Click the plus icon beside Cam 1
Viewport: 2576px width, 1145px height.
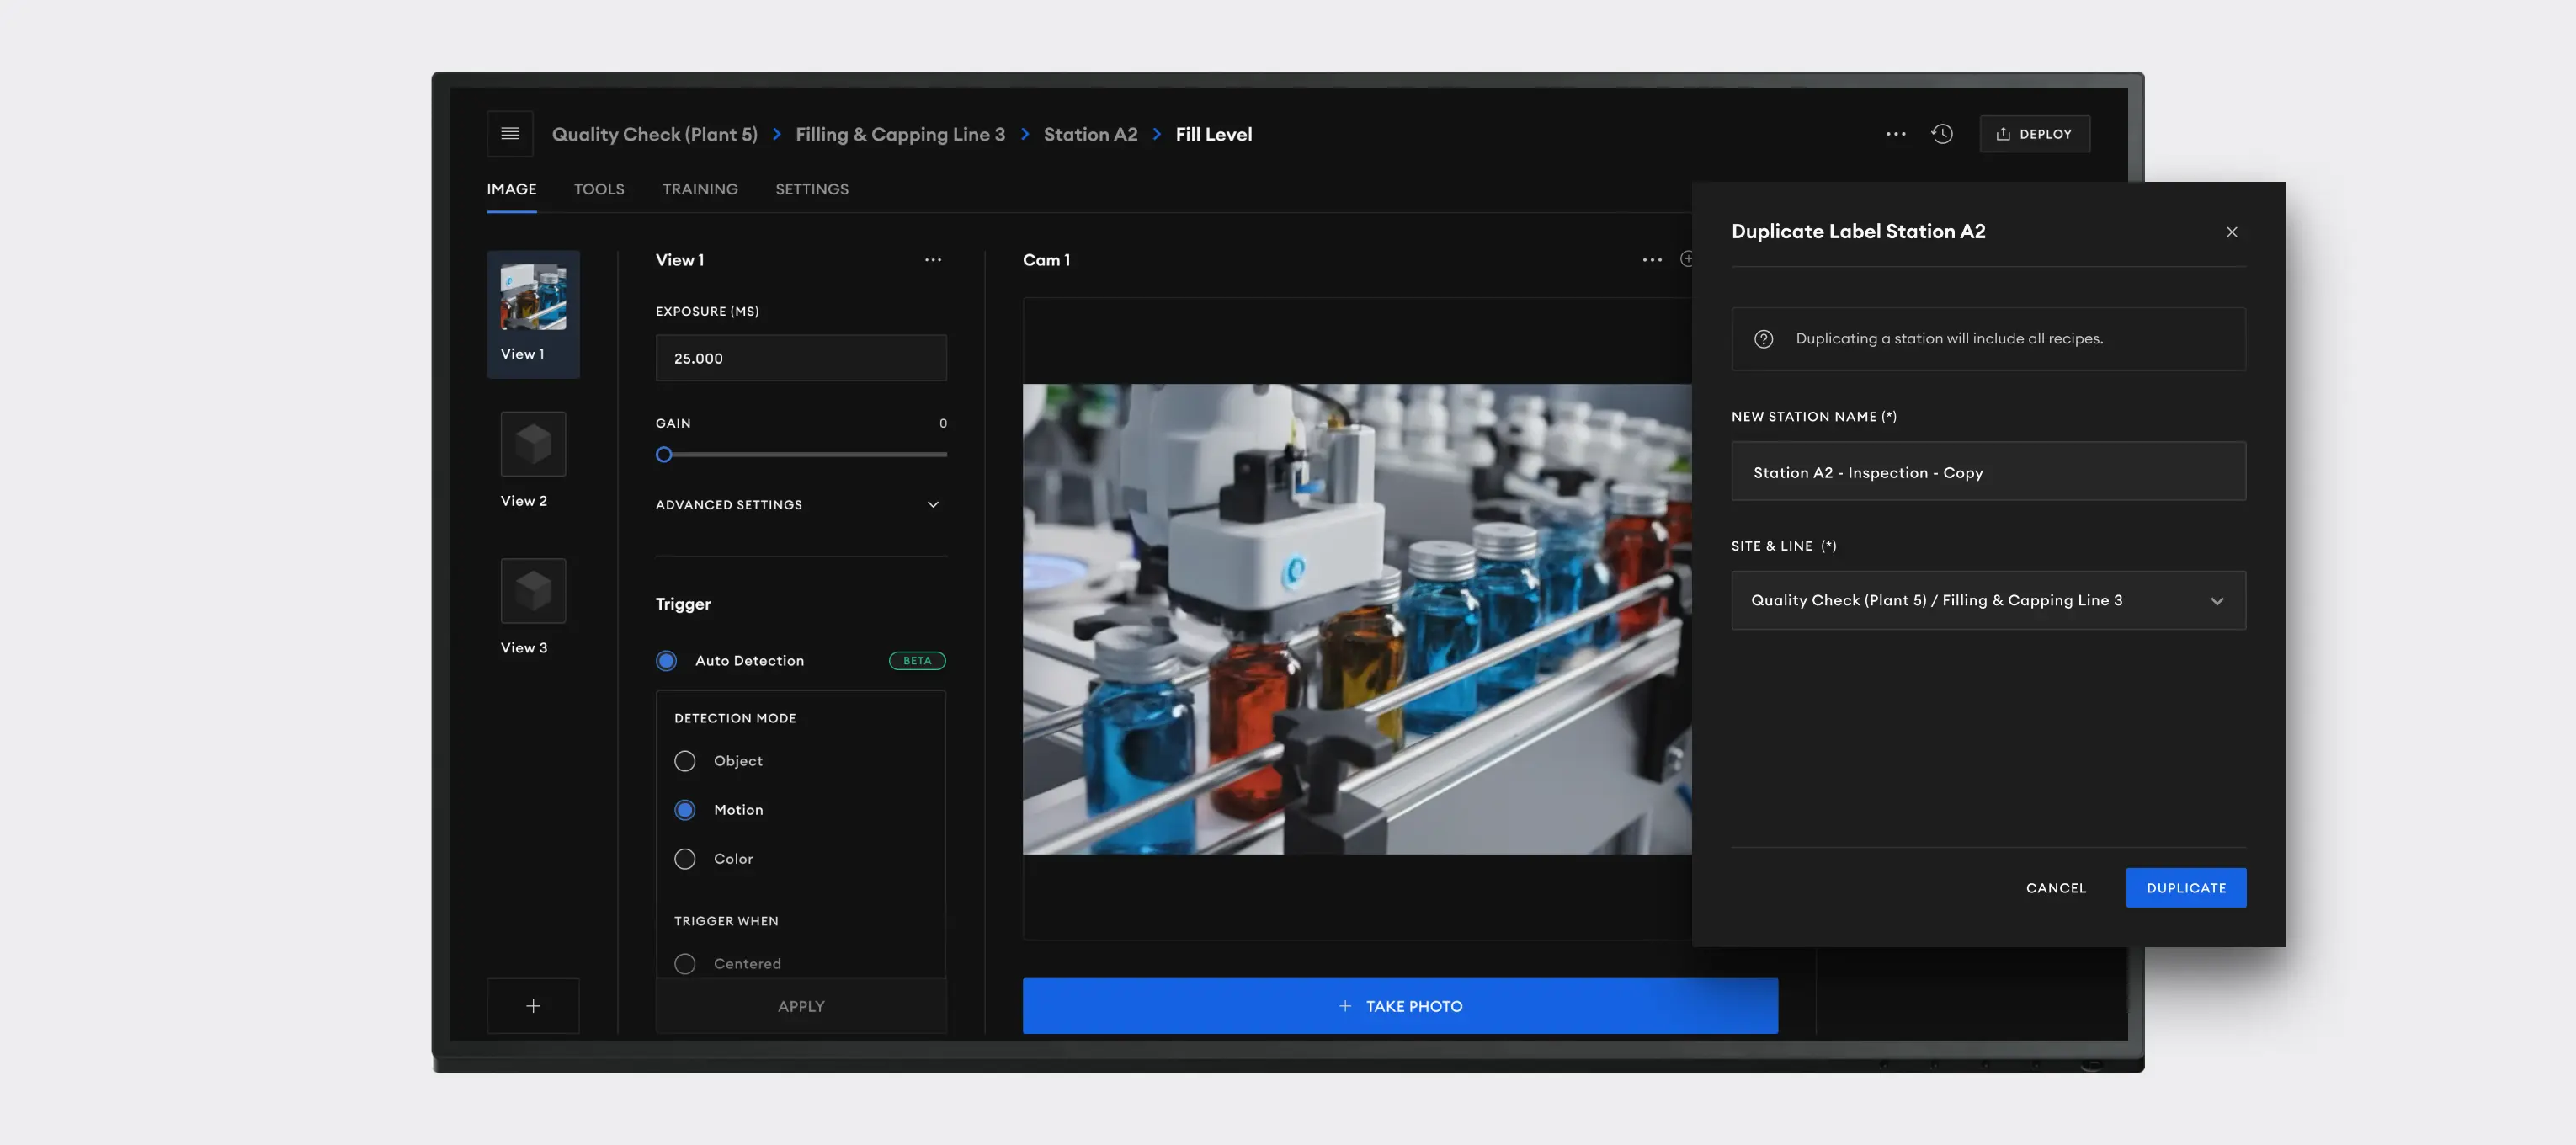(x=1688, y=259)
